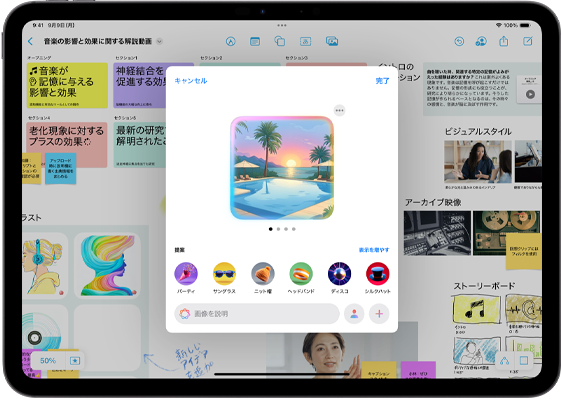Viewport: 562px width, 400px height.
Task: Open the insert media icon
Action: coord(332,41)
